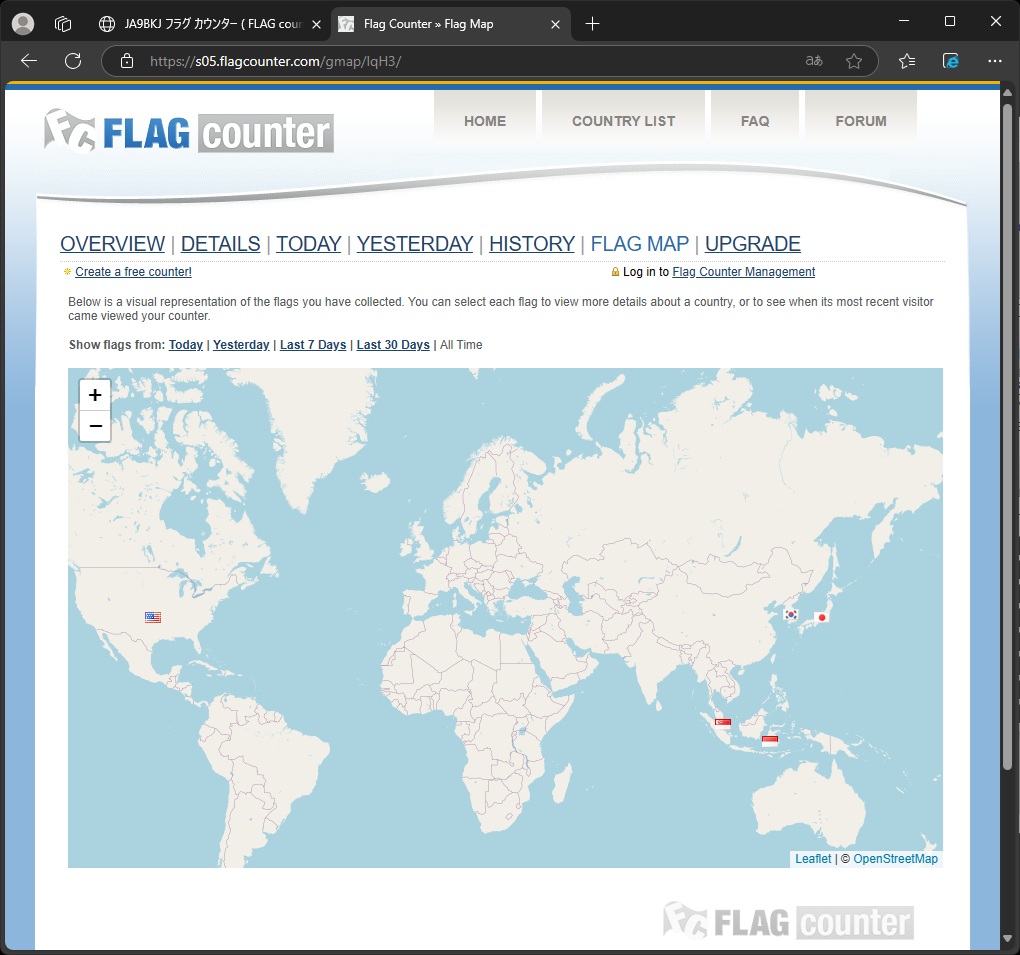This screenshot has width=1020, height=955.
Task: Open the FORUM navigation item
Action: 861,121
